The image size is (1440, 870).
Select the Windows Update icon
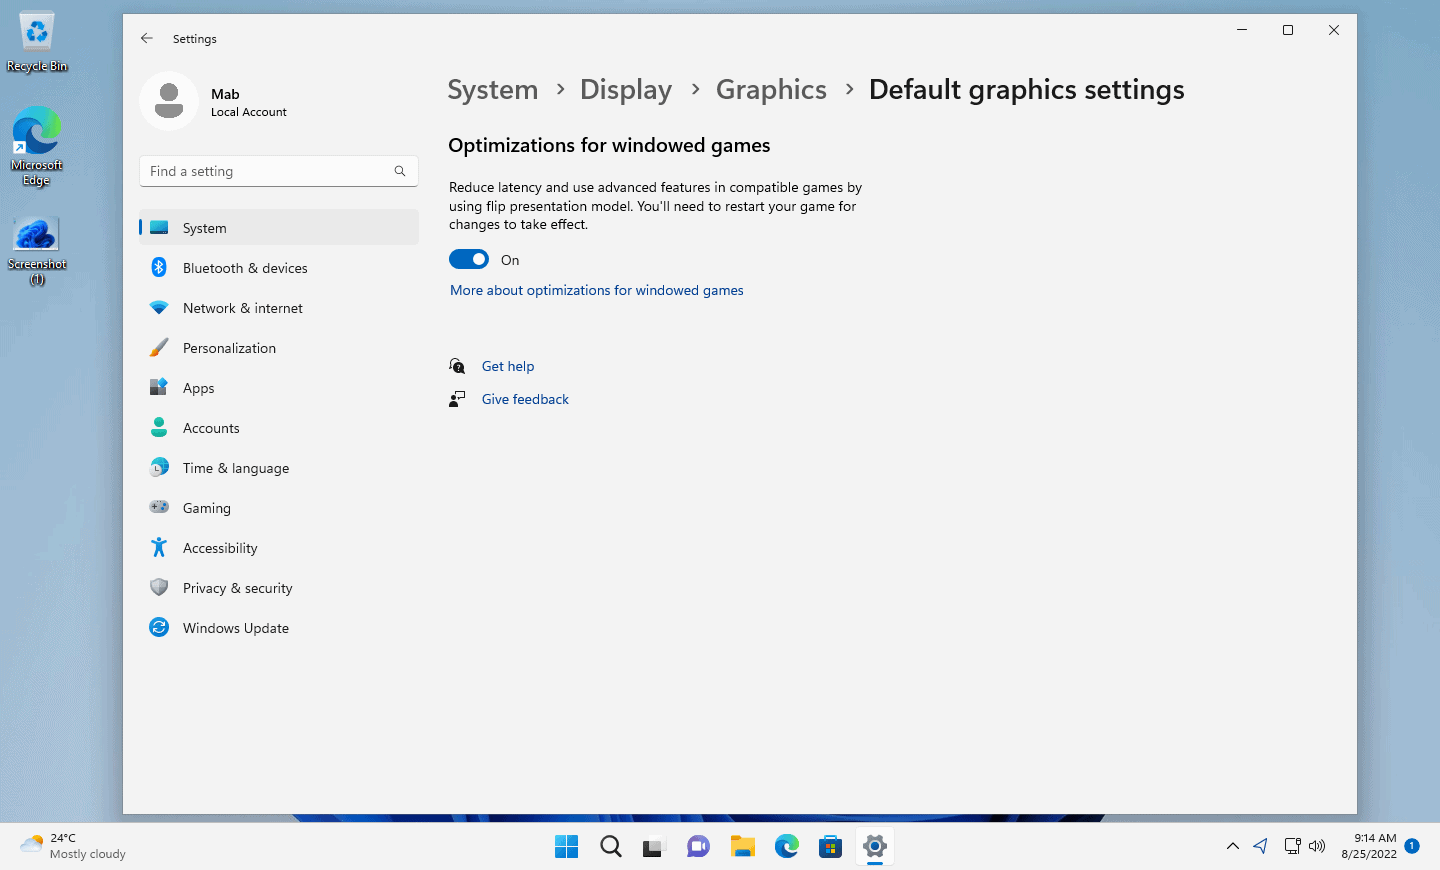coord(159,627)
